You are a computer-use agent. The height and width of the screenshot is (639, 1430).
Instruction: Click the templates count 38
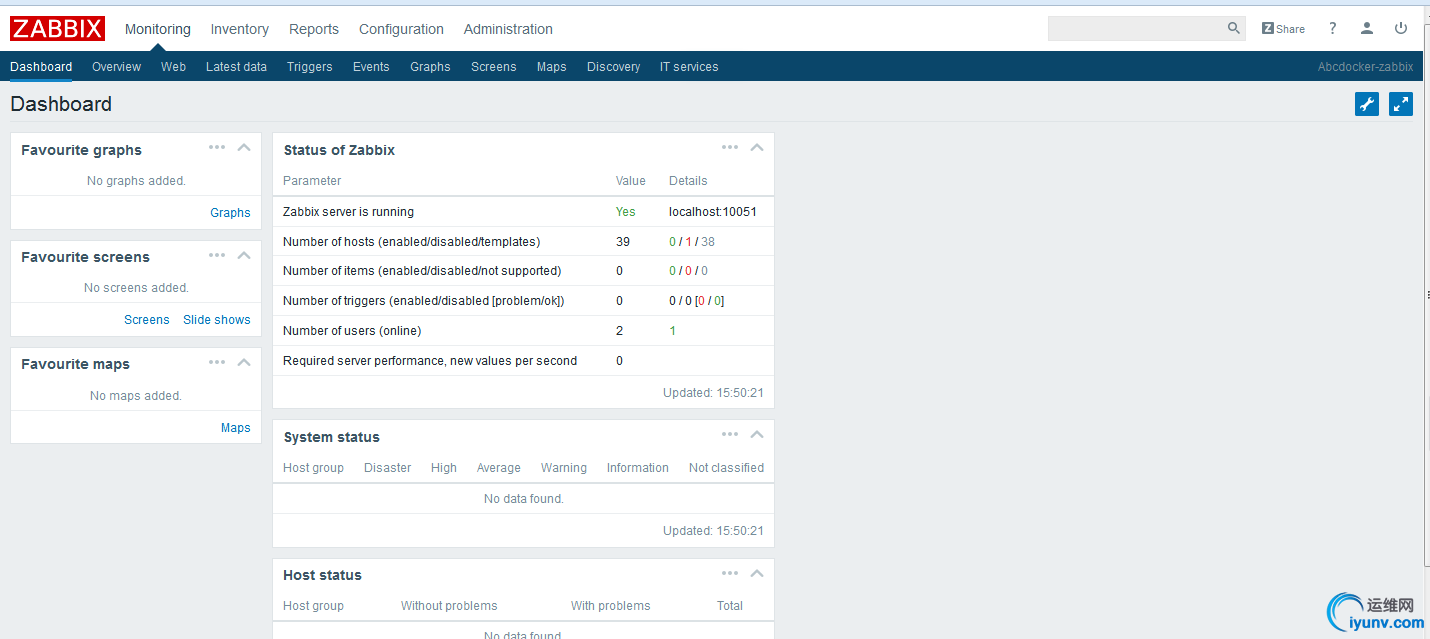tap(707, 242)
